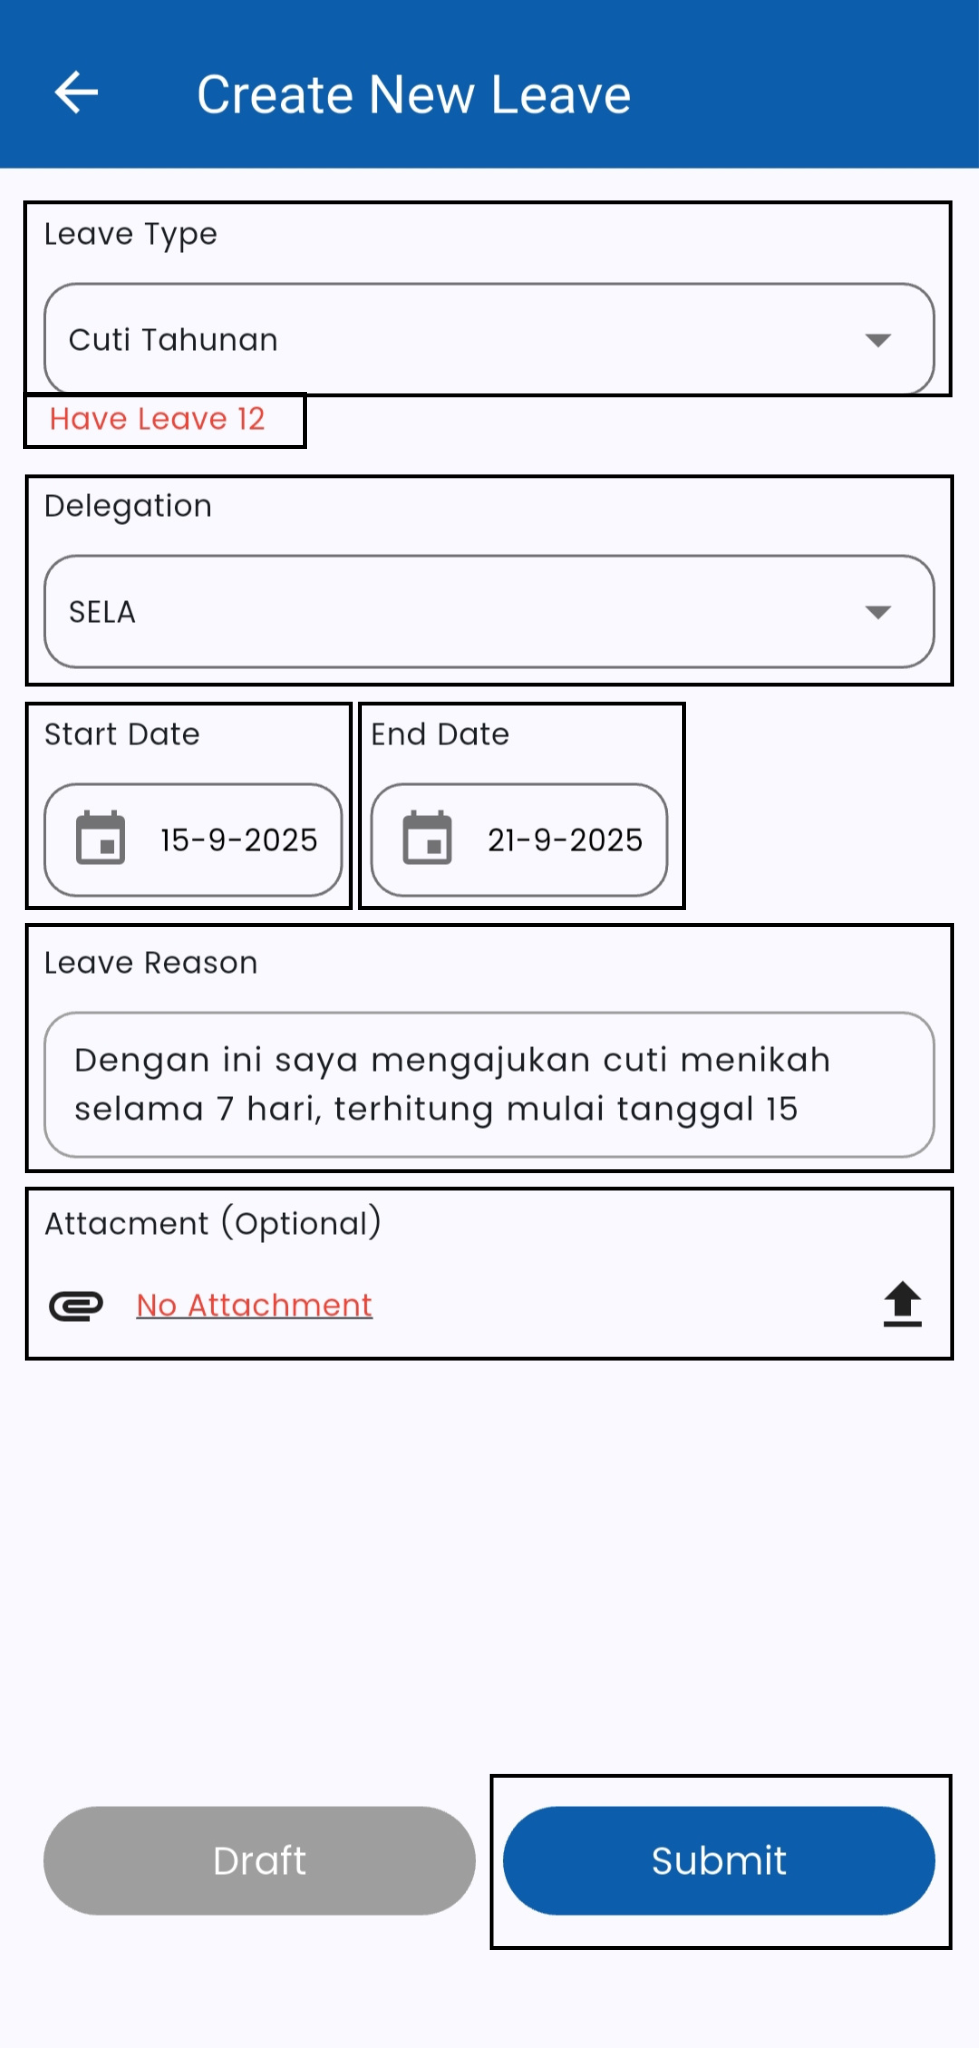Submit the leave request
The width and height of the screenshot is (979, 2048).
click(x=719, y=1860)
